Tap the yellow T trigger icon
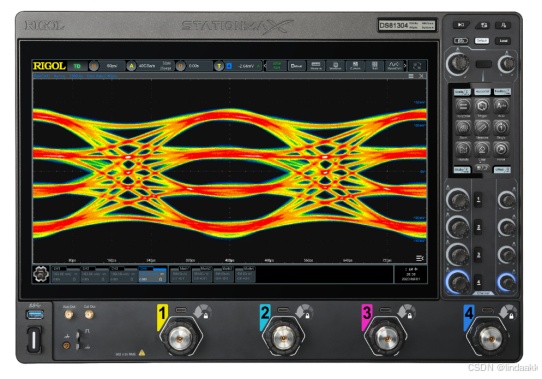The image size is (542, 379). pos(219,66)
